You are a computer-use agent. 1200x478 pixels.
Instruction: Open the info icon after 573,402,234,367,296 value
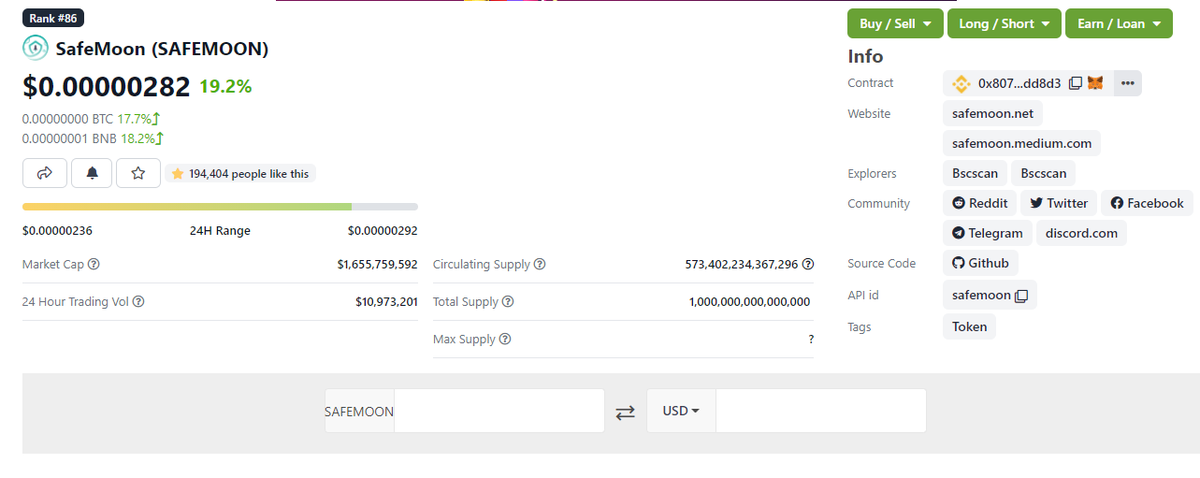point(808,265)
